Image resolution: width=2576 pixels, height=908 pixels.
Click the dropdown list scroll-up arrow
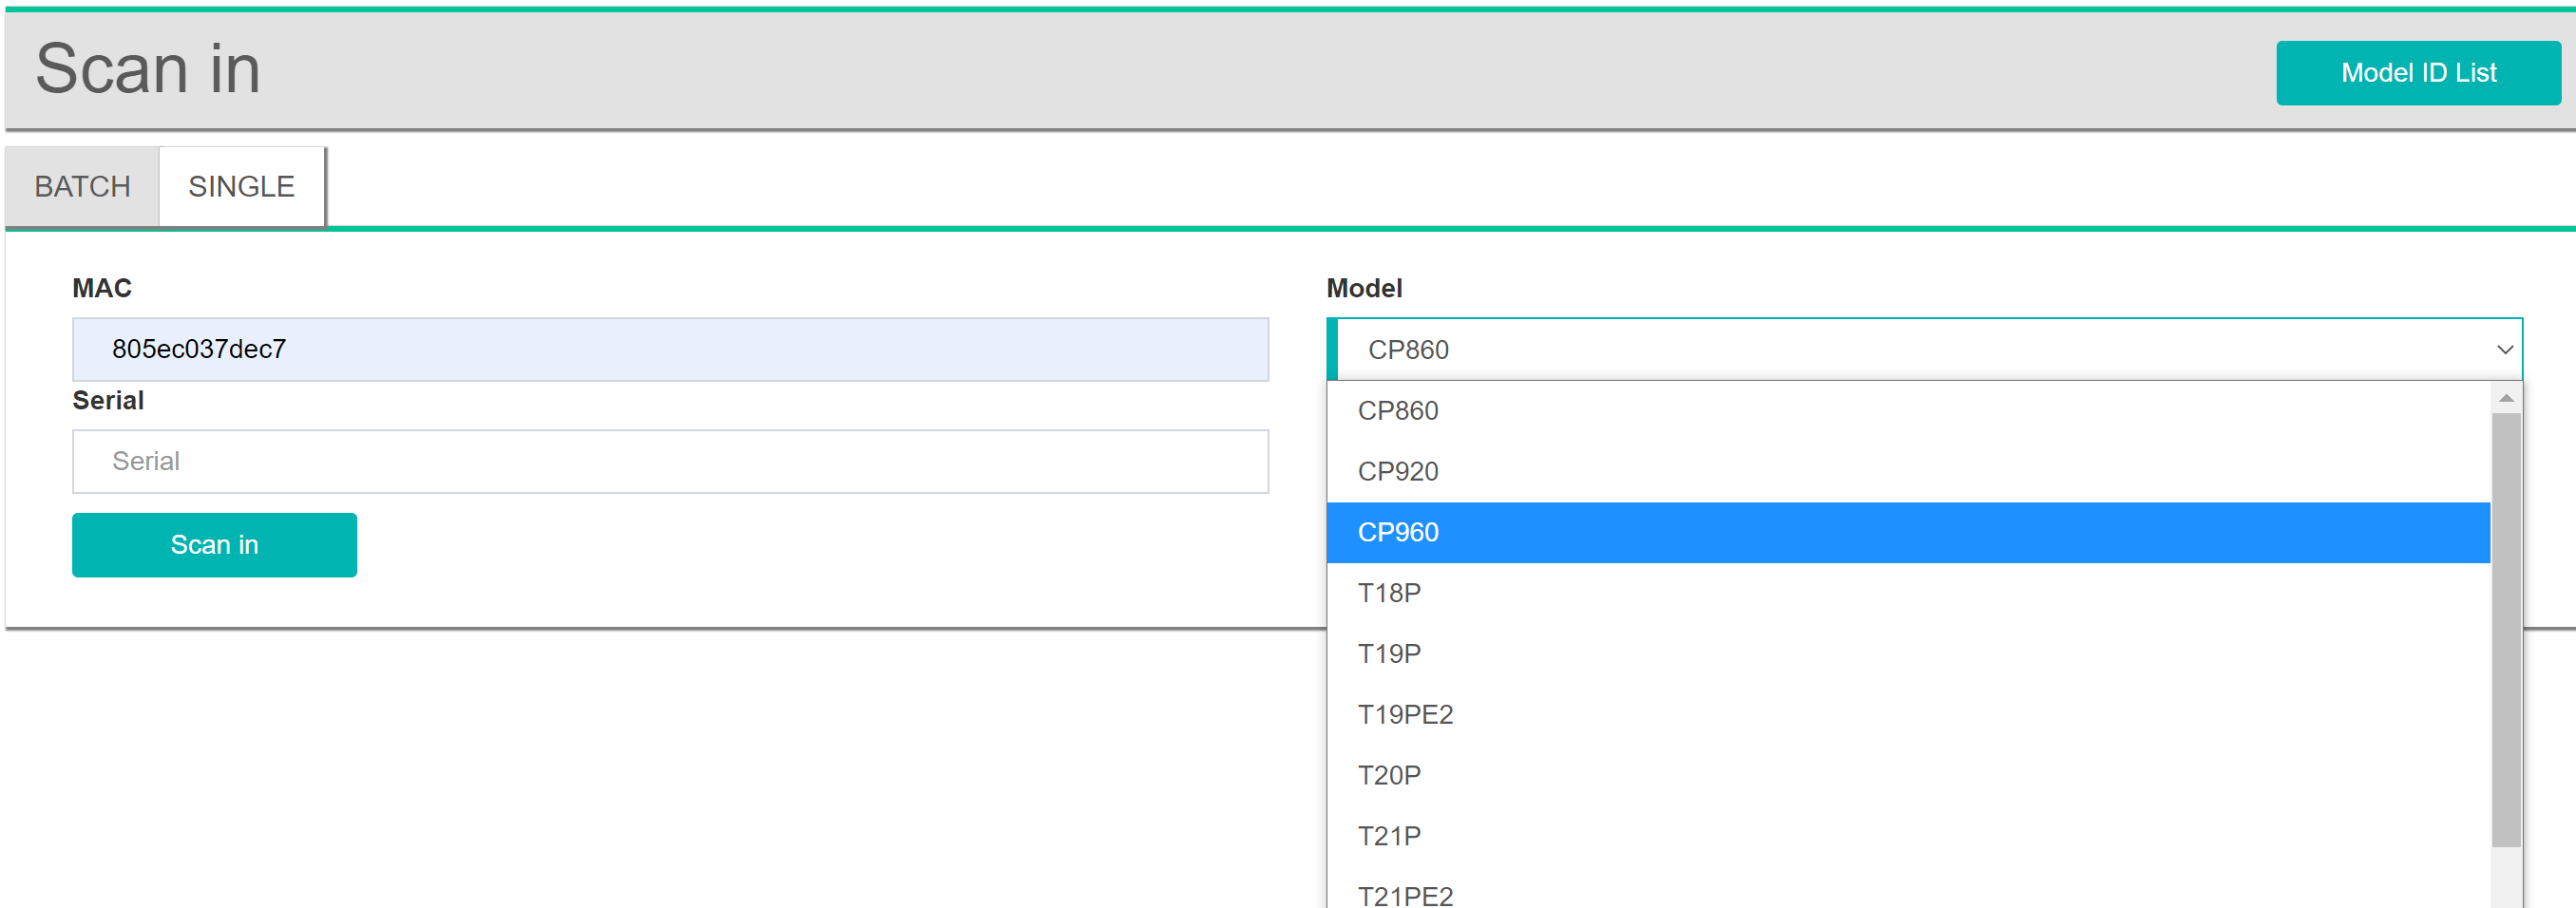tap(2506, 398)
